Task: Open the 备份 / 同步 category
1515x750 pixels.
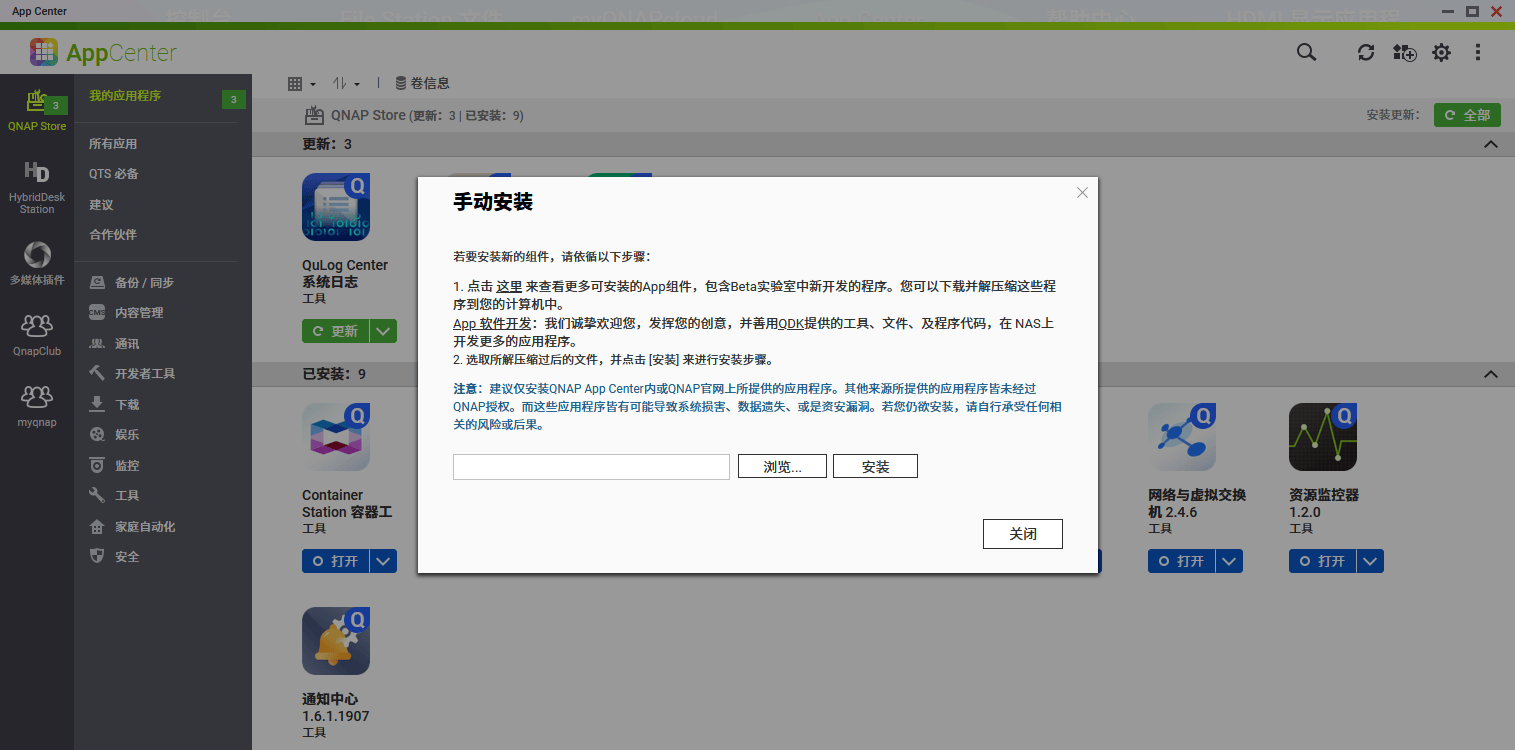Action: coord(131,283)
